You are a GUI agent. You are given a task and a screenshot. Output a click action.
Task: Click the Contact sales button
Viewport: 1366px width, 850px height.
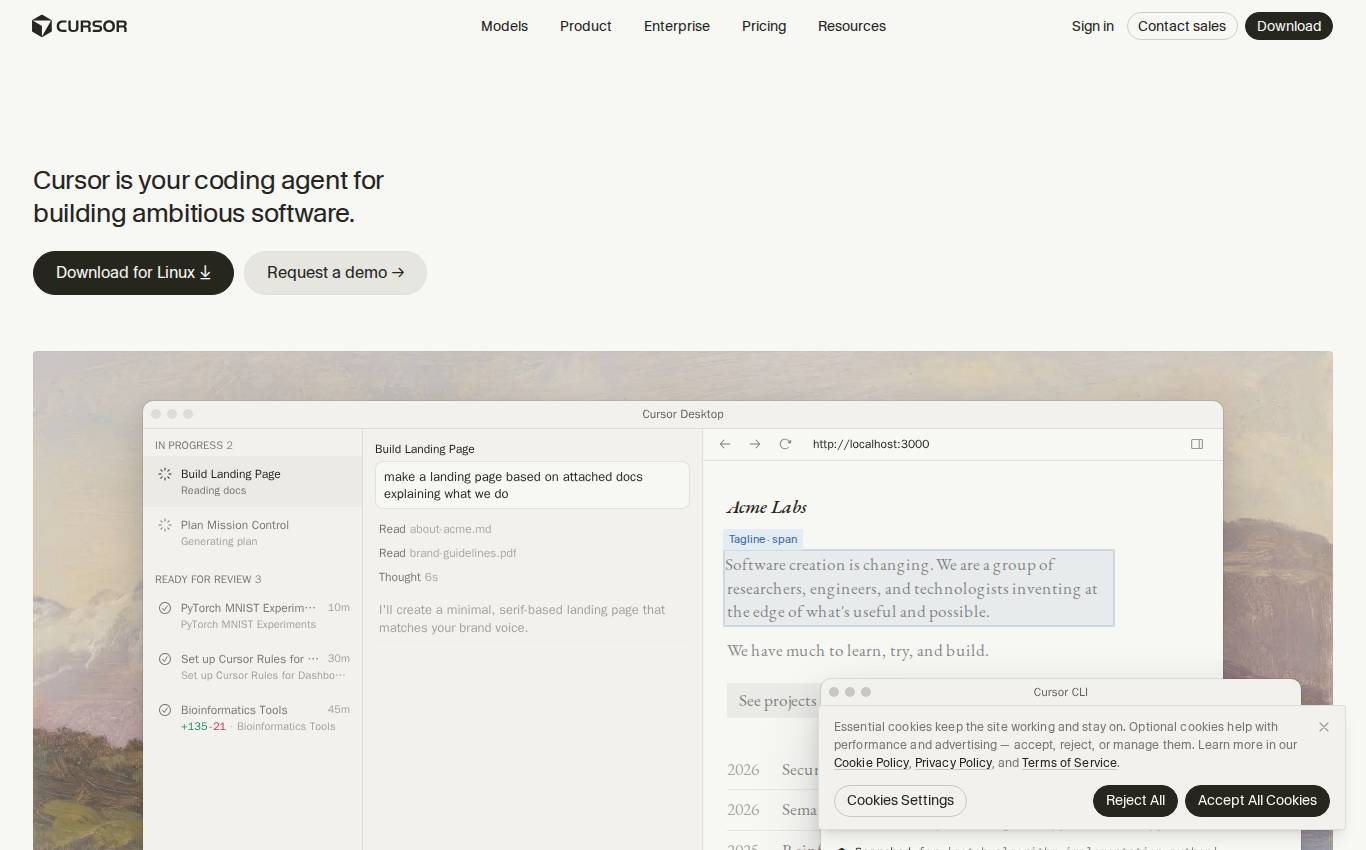1182,26
